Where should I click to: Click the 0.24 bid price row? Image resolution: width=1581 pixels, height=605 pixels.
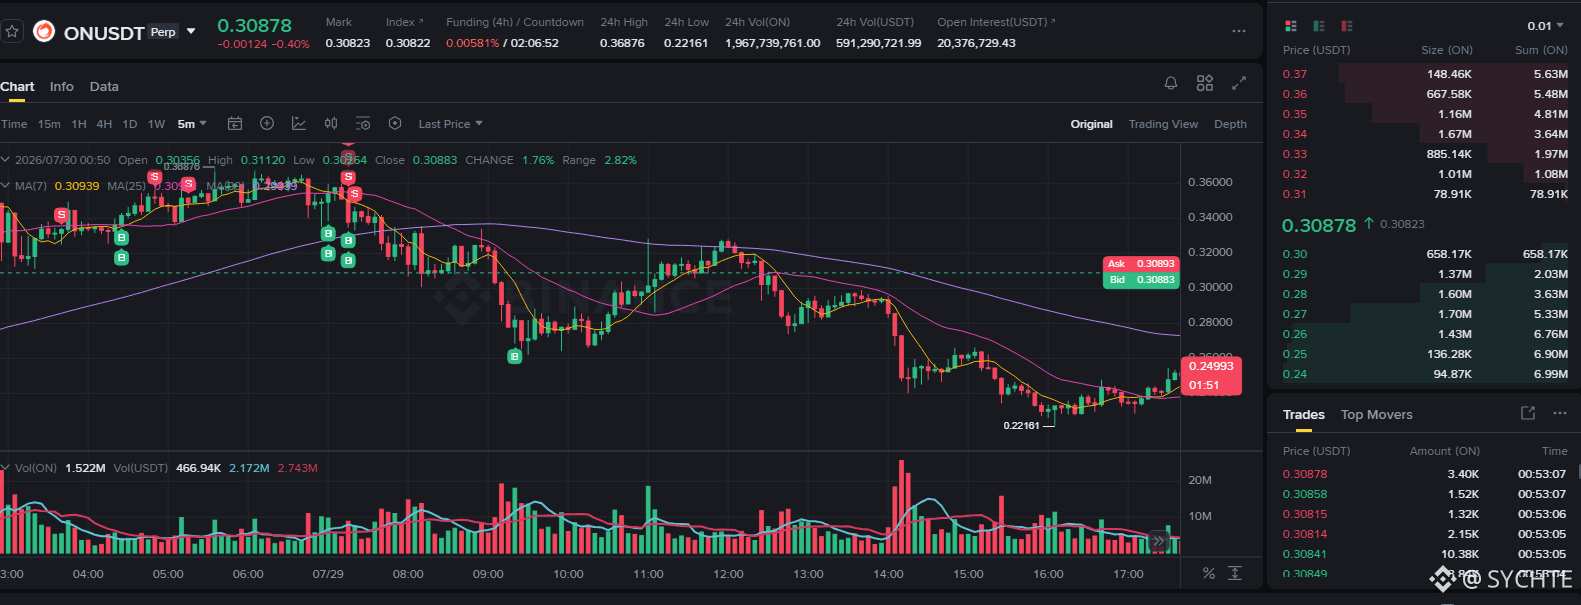(1424, 374)
